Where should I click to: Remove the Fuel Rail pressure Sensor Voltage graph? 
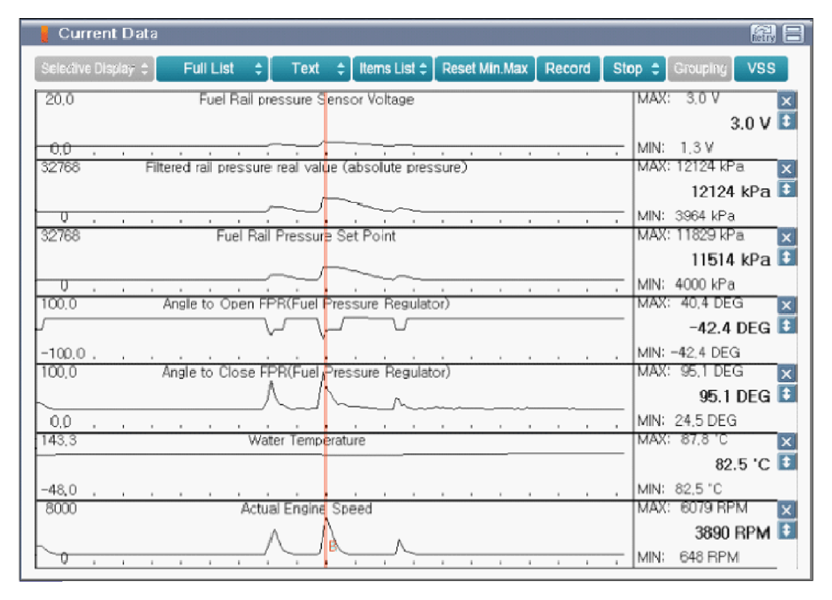pos(786,101)
